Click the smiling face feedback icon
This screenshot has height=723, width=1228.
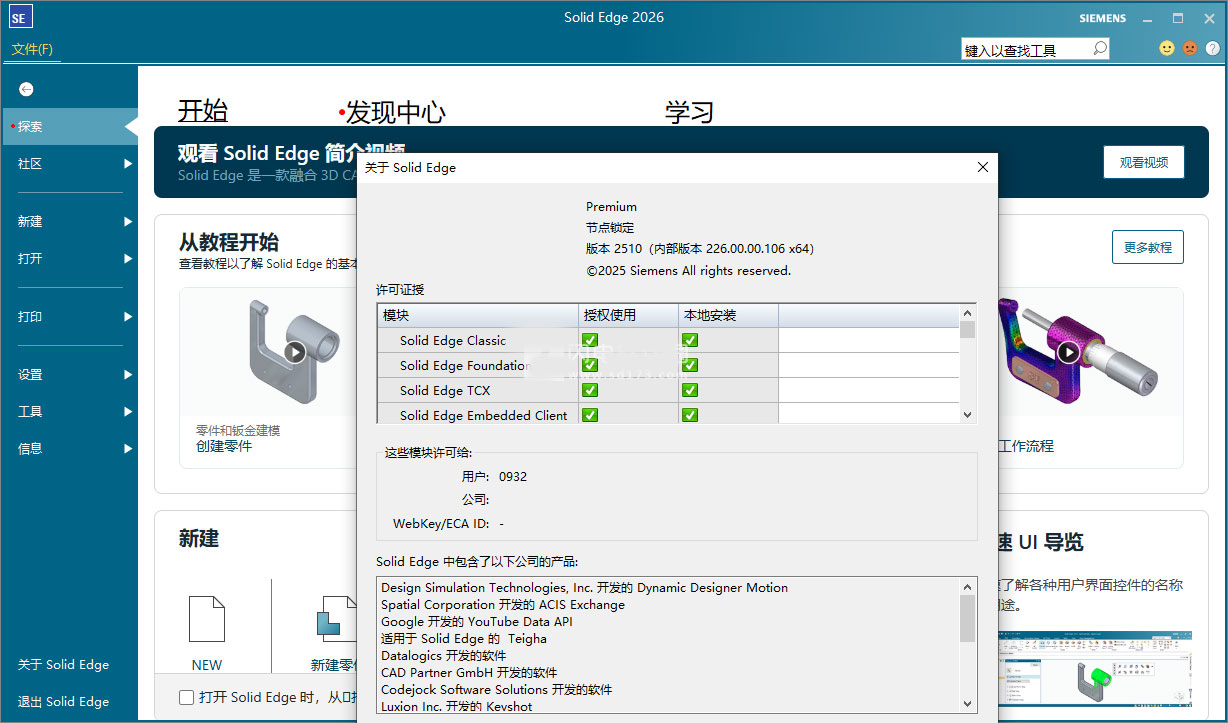pyautogui.click(x=1166, y=47)
